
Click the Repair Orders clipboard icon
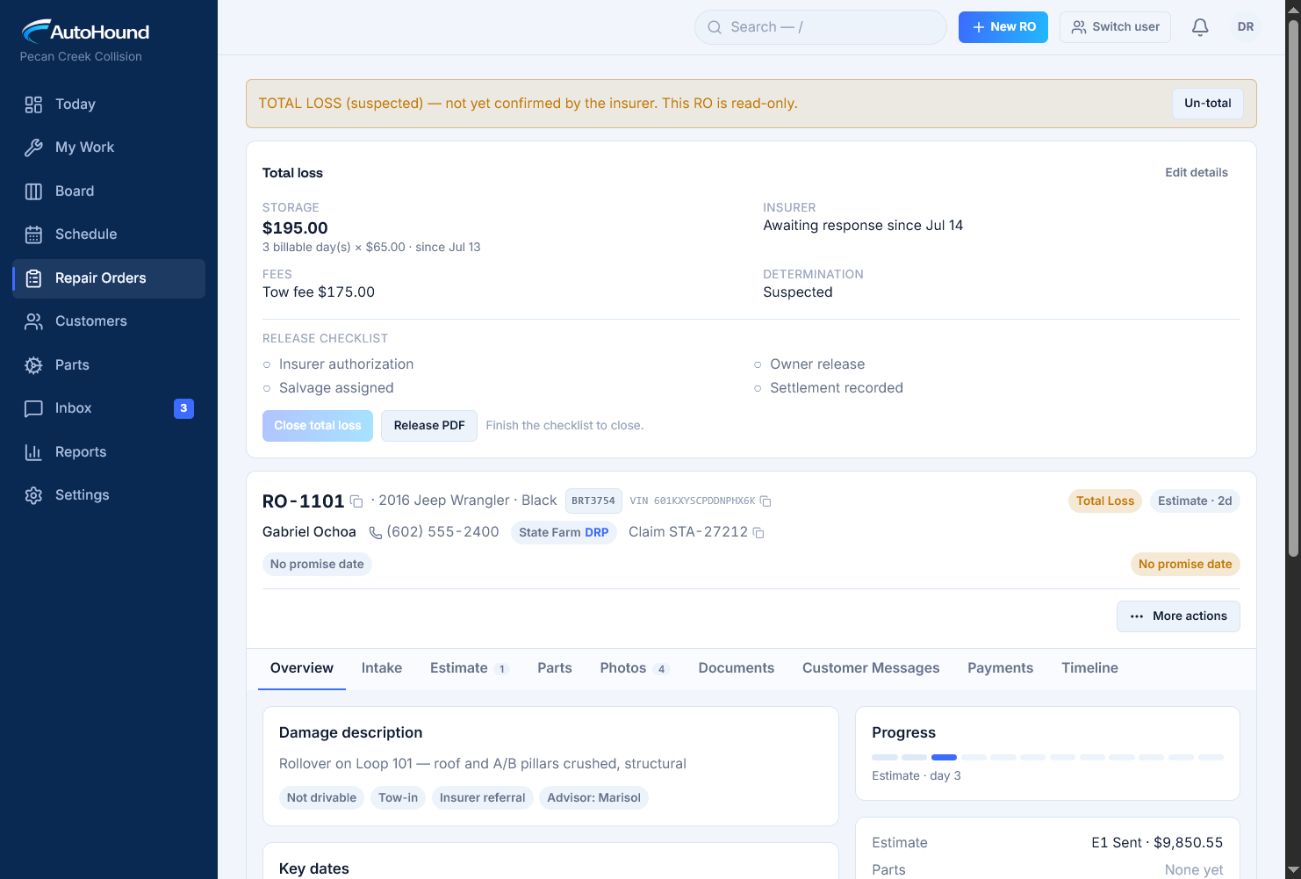(34, 278)
